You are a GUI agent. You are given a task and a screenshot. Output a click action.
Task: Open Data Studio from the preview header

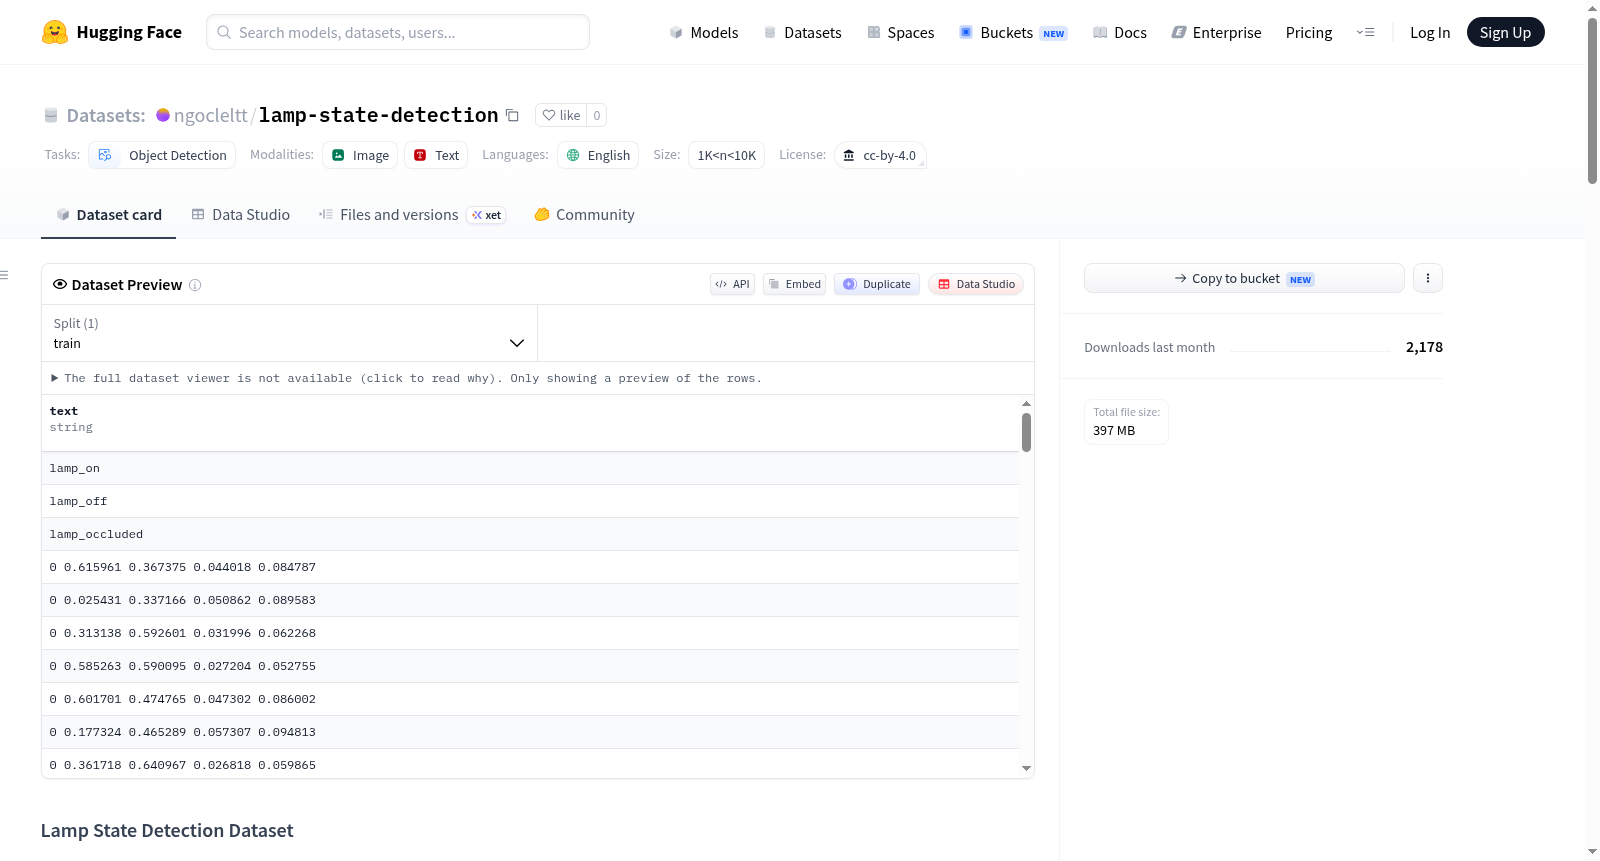(x=976, y=284)
